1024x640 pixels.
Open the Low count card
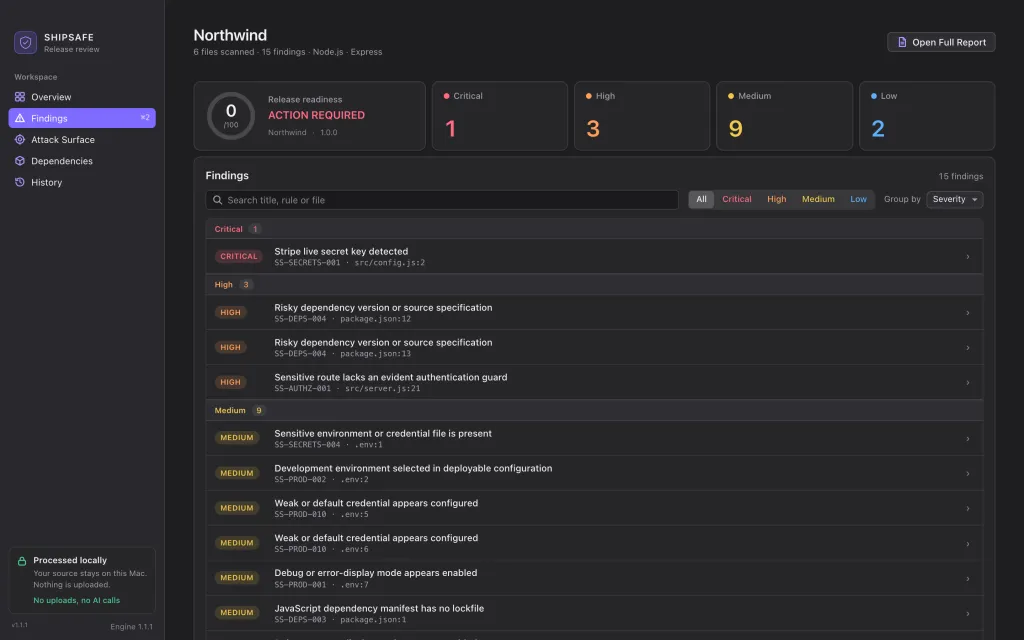[927, 116]
